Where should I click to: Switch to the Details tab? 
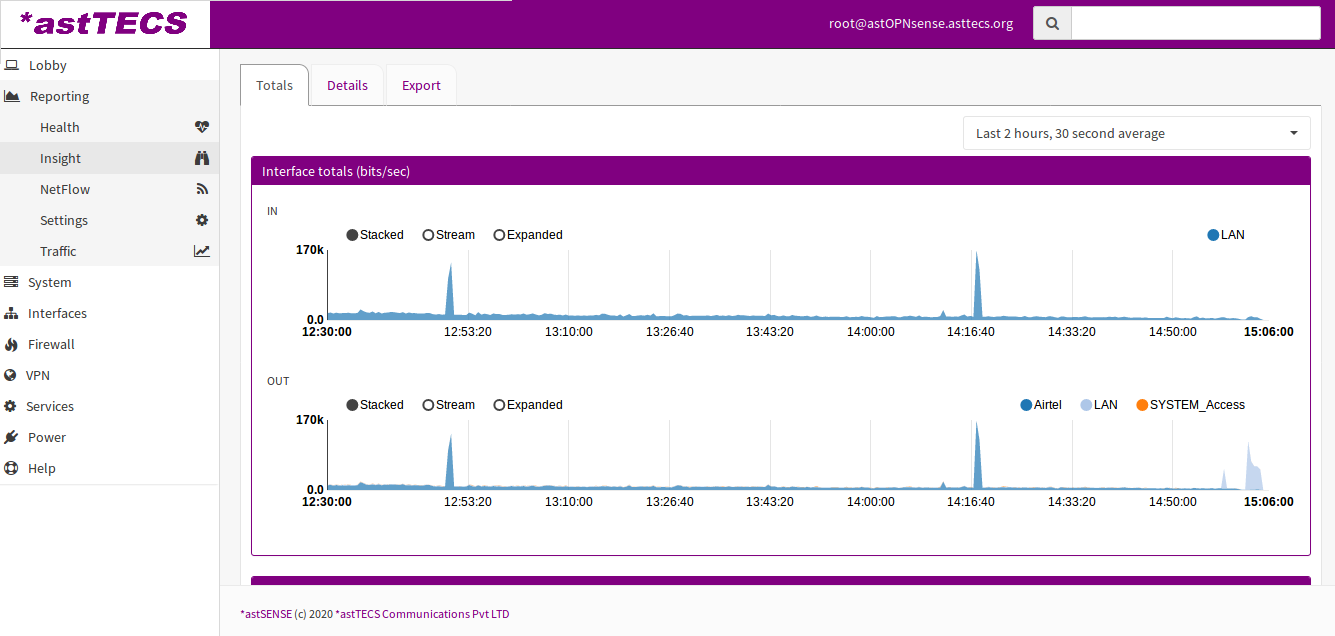(347, 85)
